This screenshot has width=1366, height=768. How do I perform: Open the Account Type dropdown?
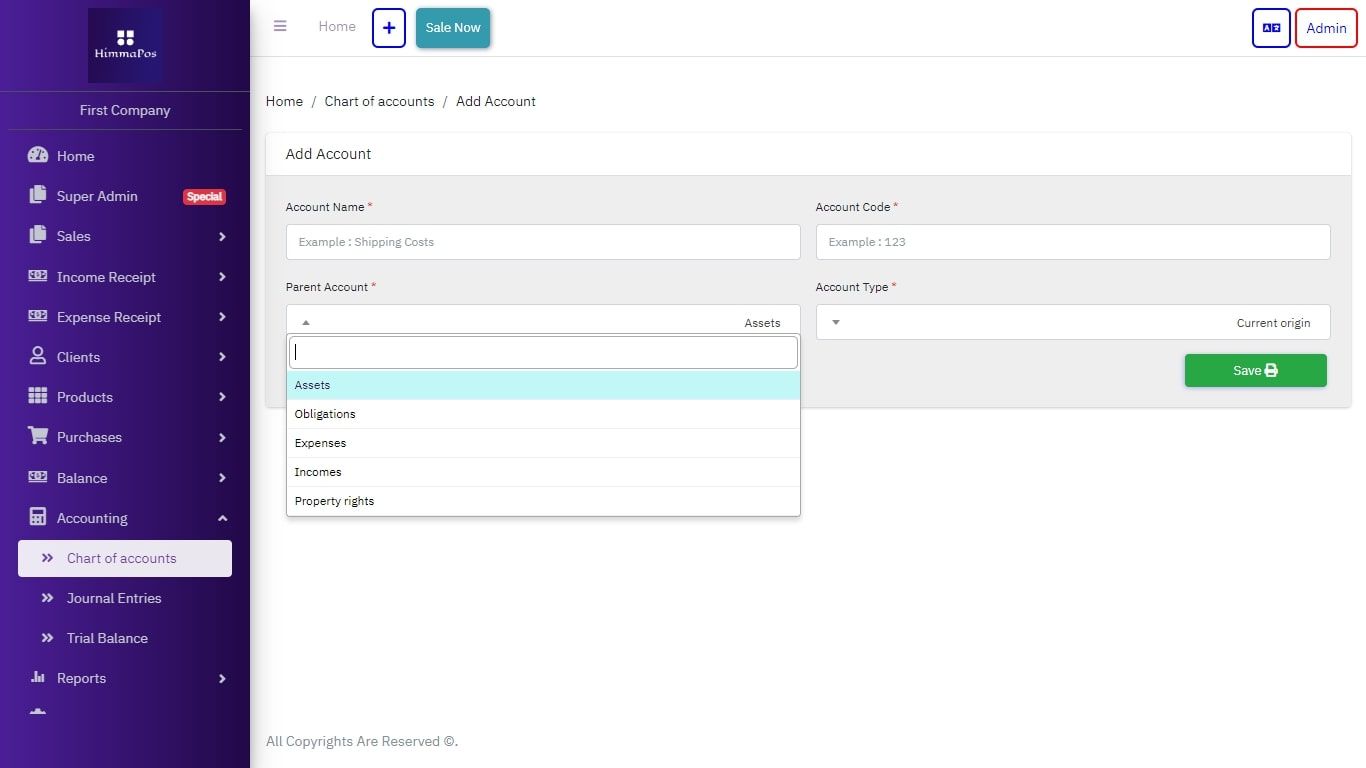tap(1072, 322)
